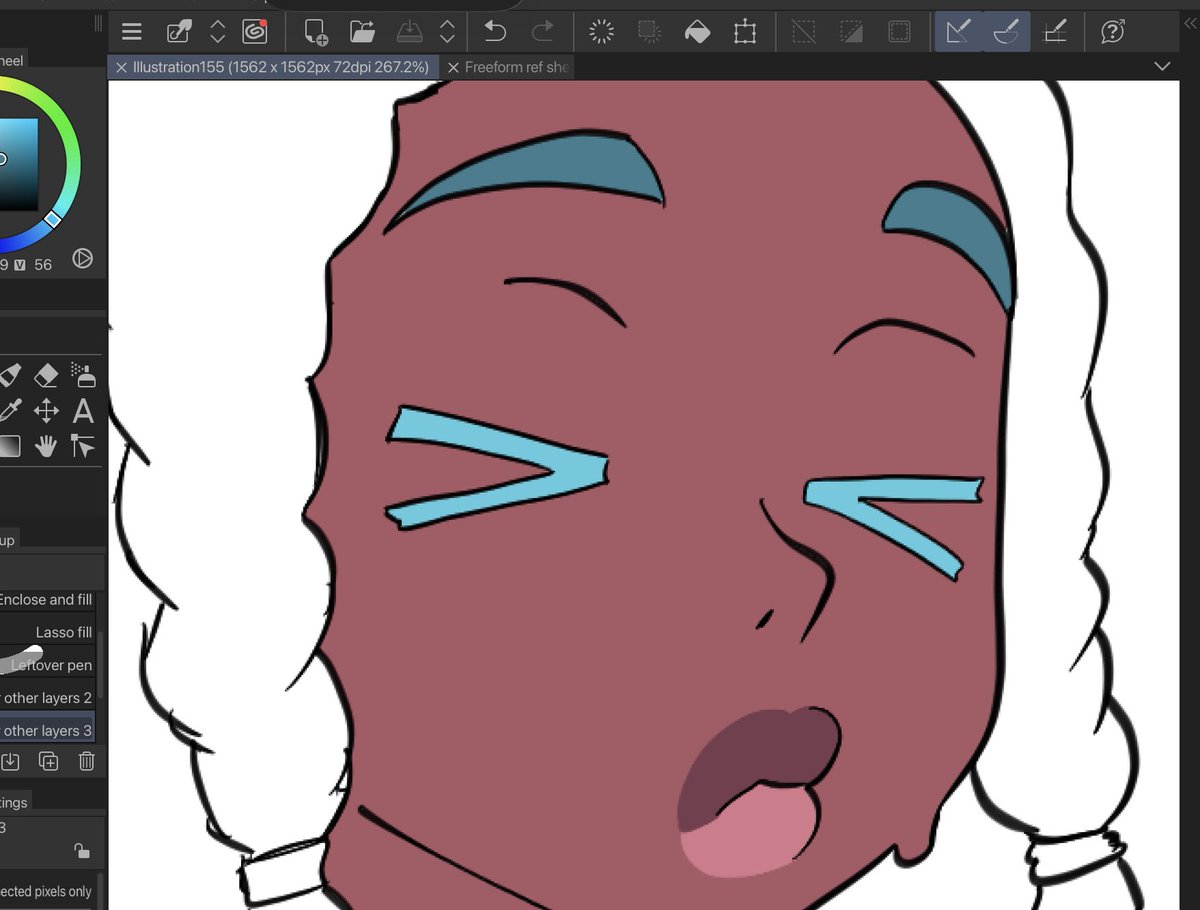Click the sub tool list scrollbar
Viewport: 1200px width, 910px height.
tap(101, 665)
